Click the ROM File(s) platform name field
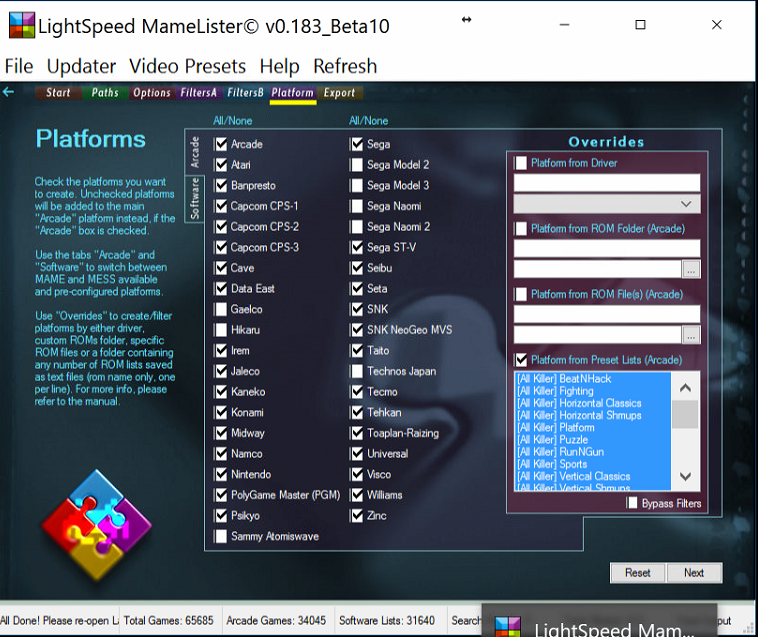Viewport: 758px width, 637px height. pyautogui.click(x=607, y=314)
